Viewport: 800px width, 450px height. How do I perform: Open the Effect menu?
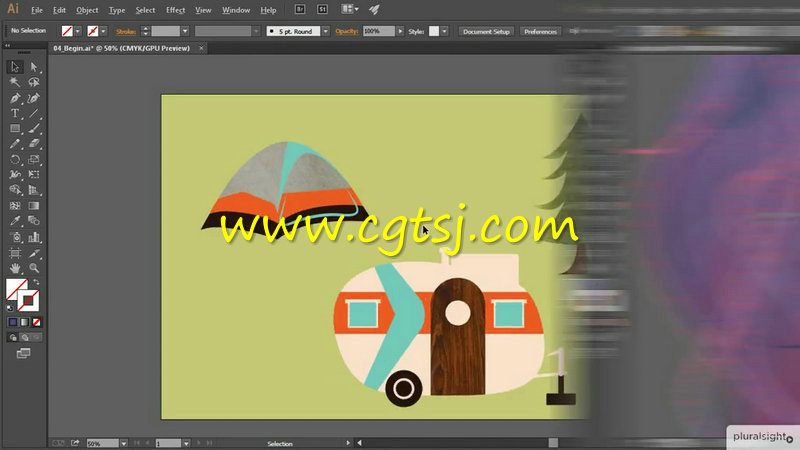(176, 10)
